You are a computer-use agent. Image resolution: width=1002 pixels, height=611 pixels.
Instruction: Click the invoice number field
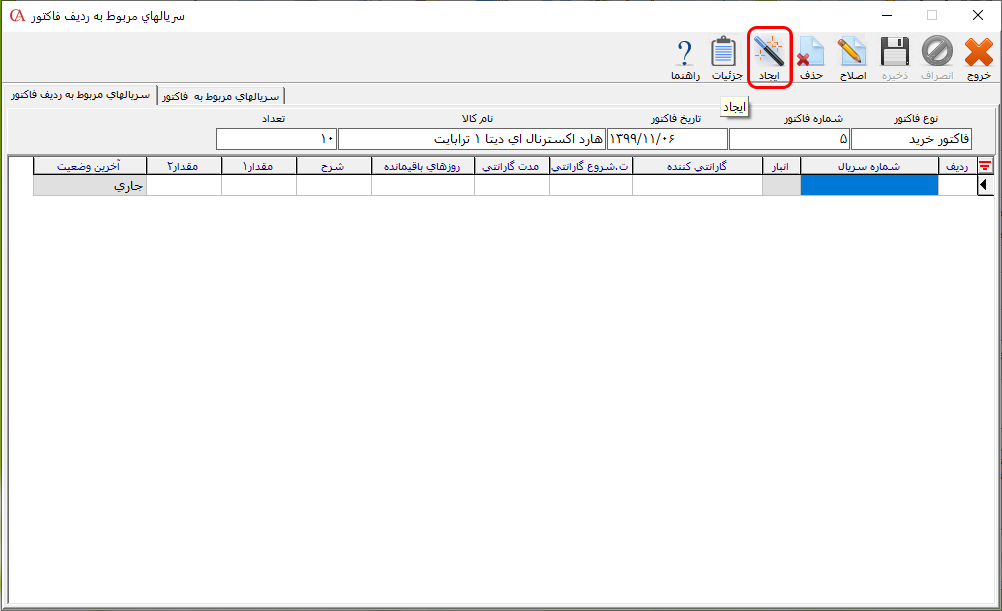788,138
